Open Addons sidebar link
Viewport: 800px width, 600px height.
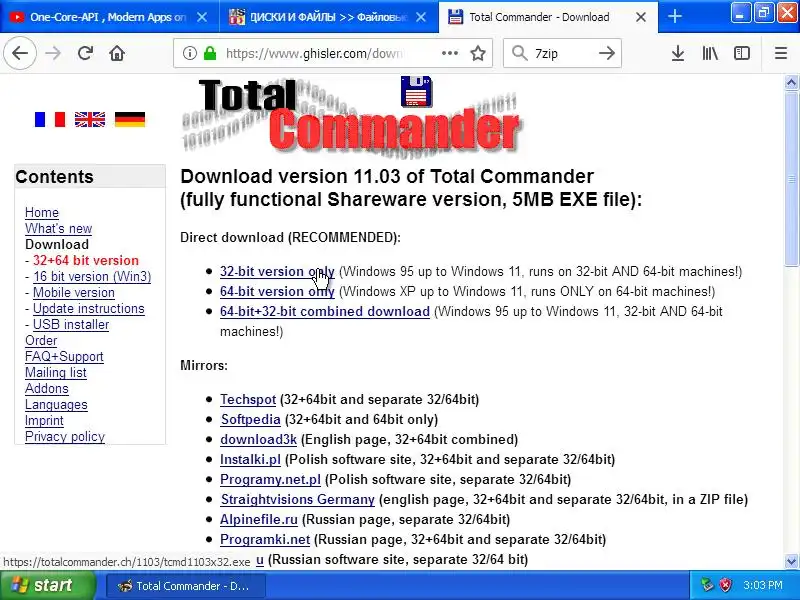(x=46, y=388)
